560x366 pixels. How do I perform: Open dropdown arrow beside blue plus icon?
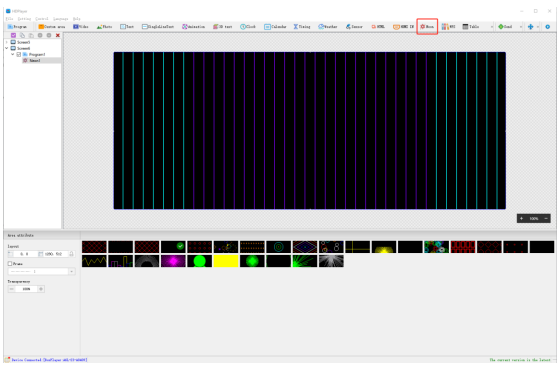[538, 27]
